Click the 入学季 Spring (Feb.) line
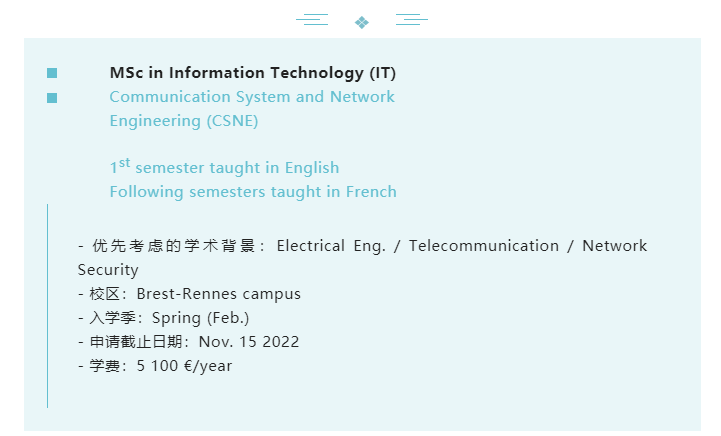 pos(164,318)
